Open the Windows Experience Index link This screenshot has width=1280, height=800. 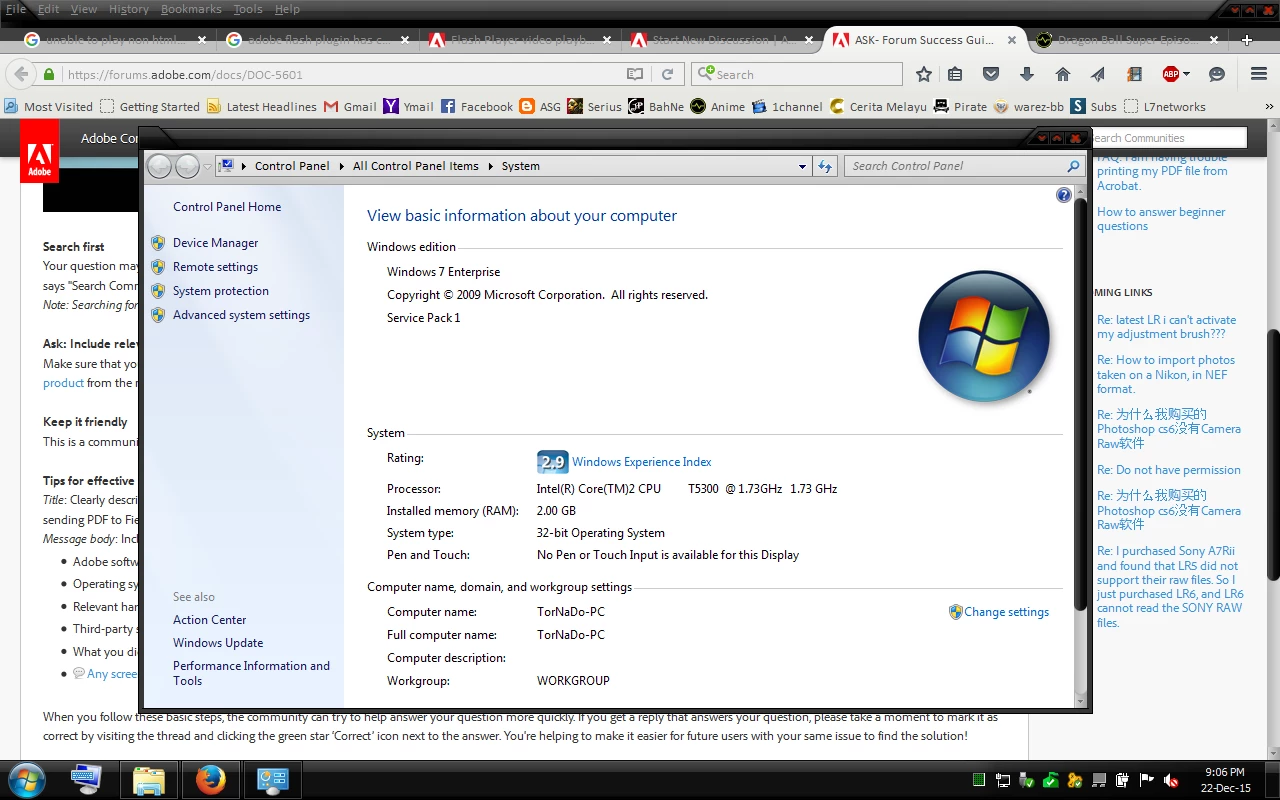[x=641, y=462]
